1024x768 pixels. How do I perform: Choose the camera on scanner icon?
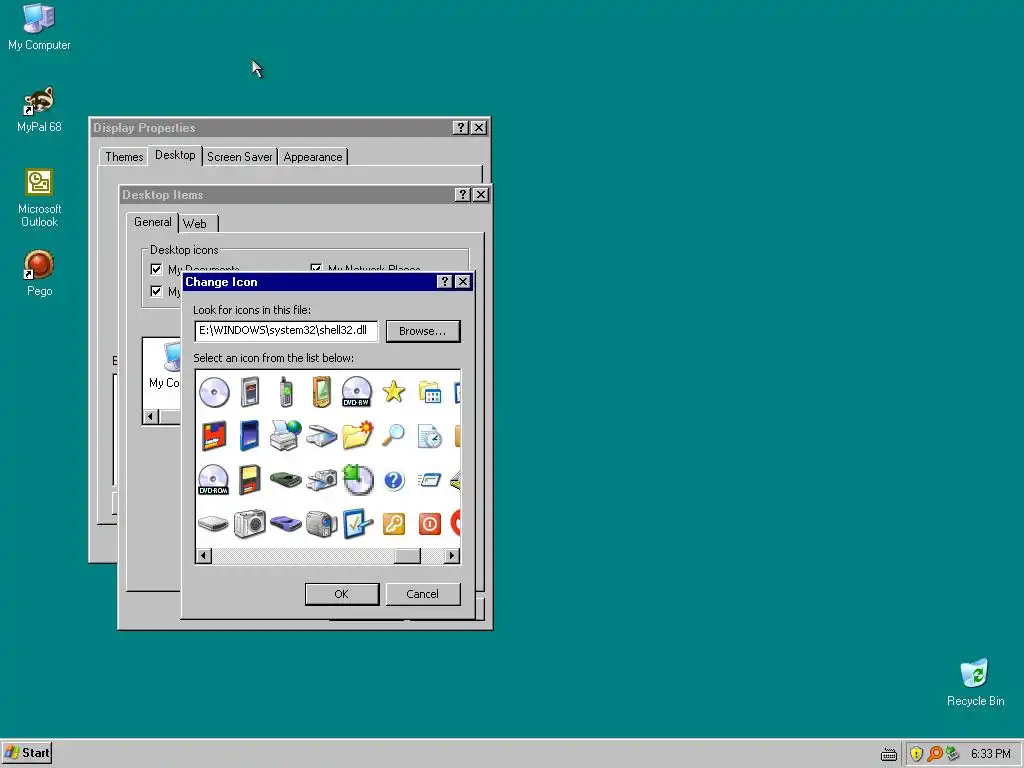(x=321, y=480)
